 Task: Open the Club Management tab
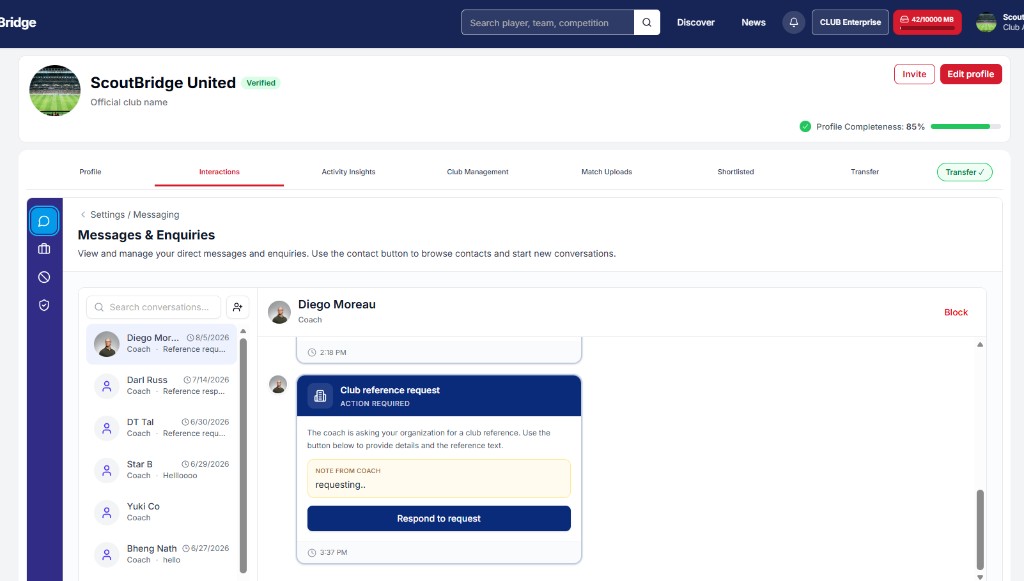tap(477, 172)
